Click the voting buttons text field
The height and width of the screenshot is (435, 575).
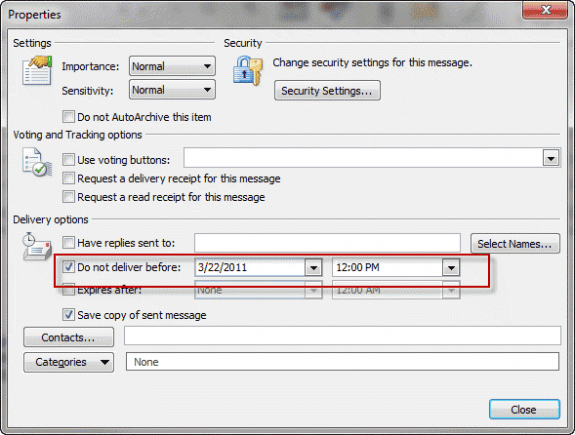coord(363,158)
